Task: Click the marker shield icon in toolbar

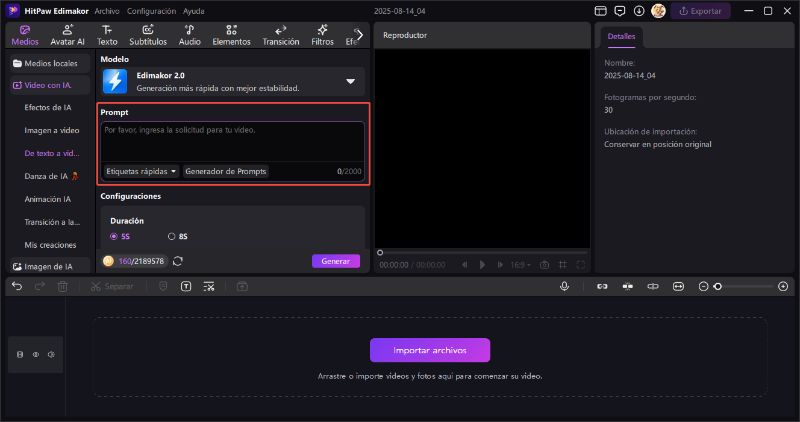Action: [163, 286]
